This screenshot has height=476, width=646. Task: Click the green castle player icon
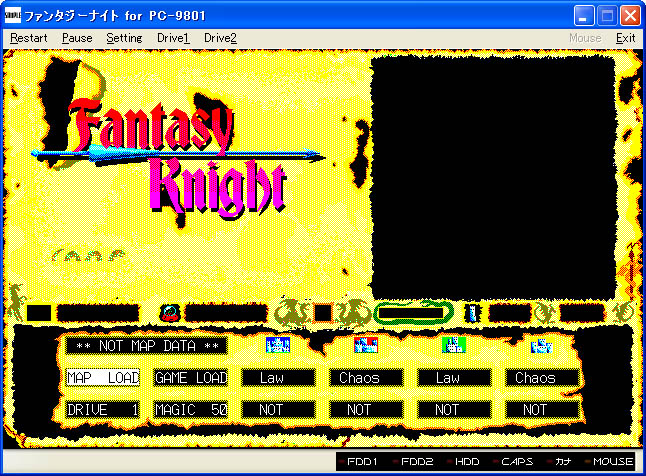point(454,345)
